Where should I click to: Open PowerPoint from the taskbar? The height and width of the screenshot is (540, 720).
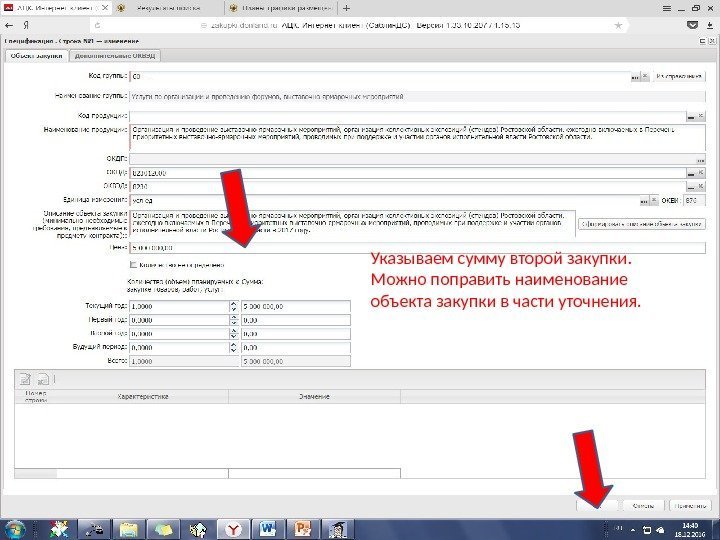[x=302, y=529]
